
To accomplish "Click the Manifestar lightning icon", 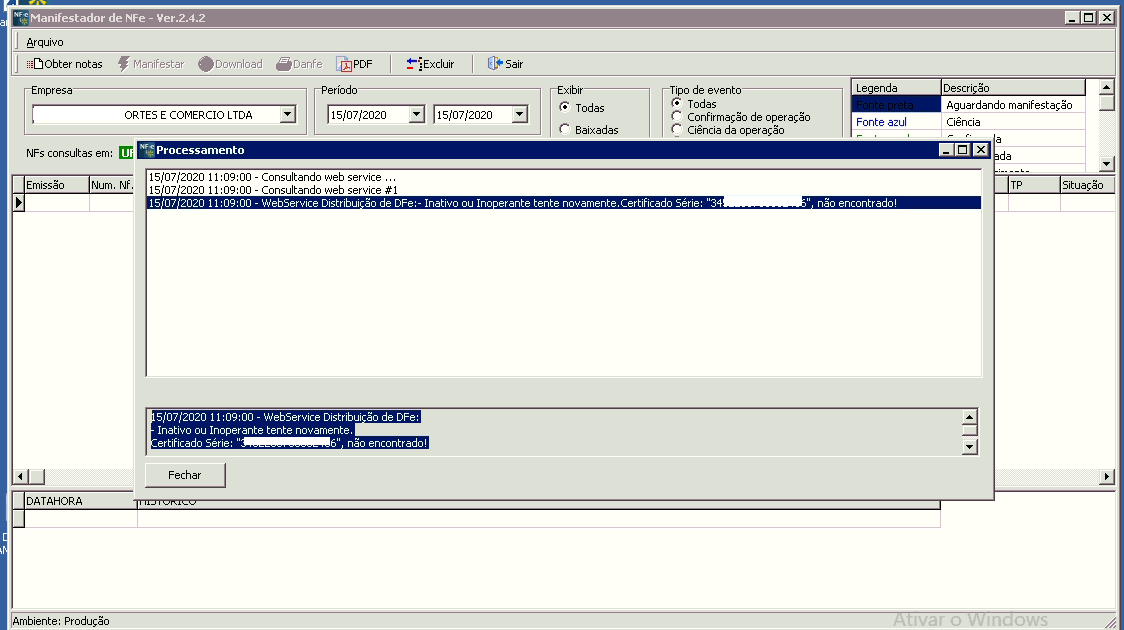I will tap(124, 64).
